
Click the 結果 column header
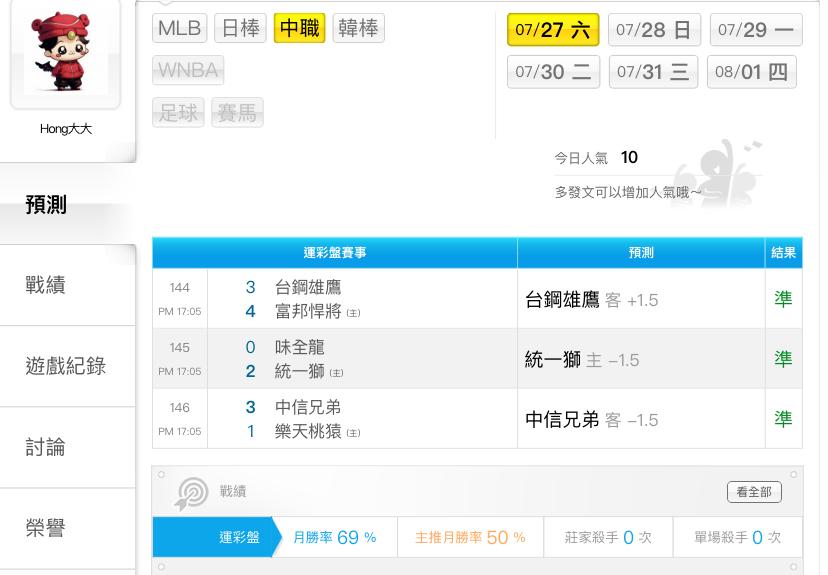(783, 253)
